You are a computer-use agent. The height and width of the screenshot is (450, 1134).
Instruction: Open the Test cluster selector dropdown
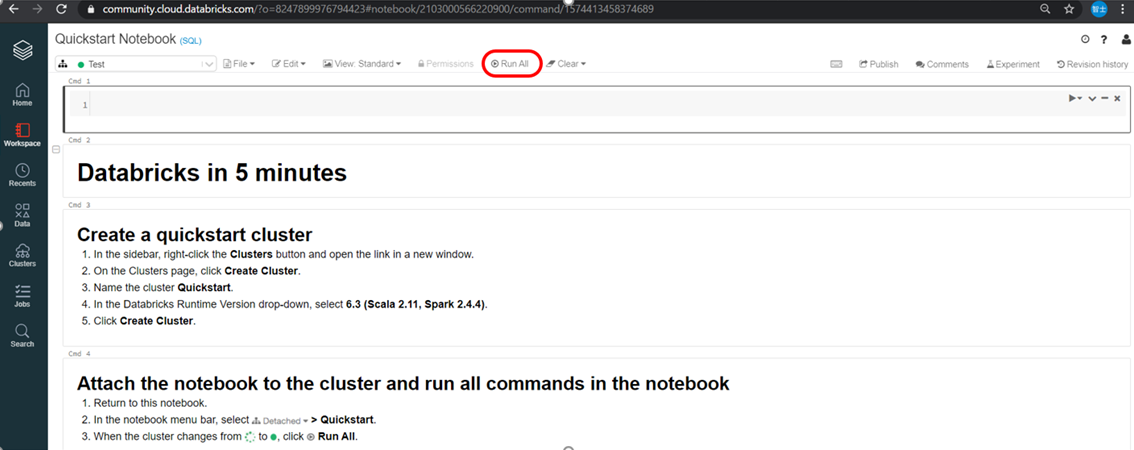coord(136,64)
